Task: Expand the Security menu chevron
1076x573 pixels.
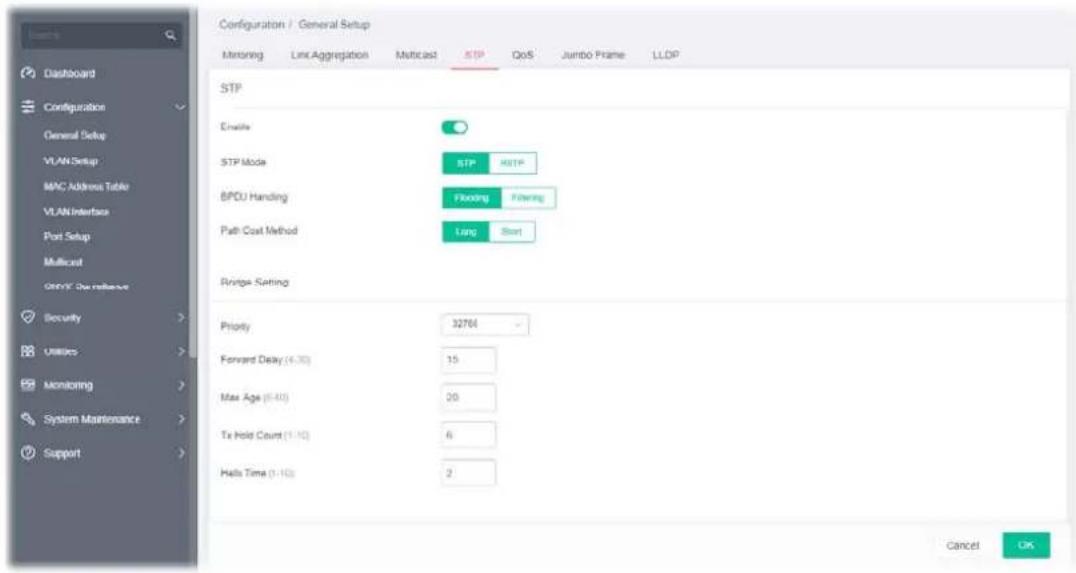Action: [181, 317]
